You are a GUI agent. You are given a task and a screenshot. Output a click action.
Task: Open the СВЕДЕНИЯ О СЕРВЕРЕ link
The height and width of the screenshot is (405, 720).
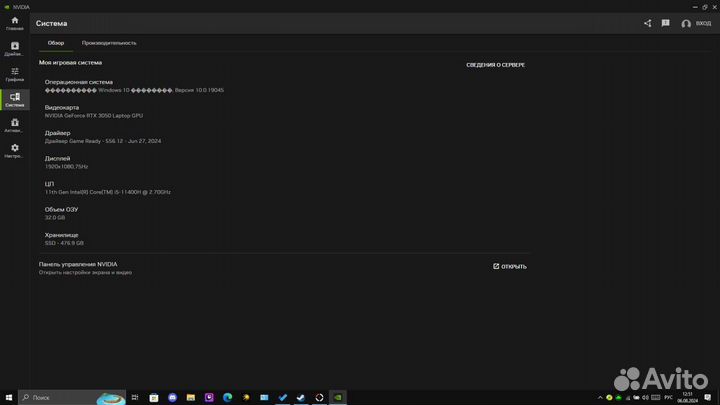tap(495, 65)
